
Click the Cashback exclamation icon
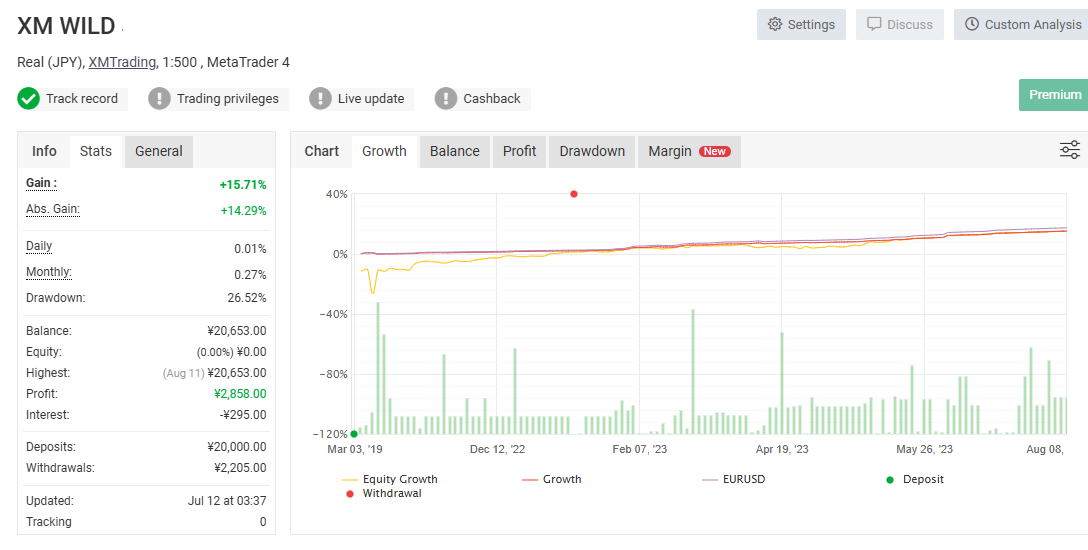coord(445,98)
